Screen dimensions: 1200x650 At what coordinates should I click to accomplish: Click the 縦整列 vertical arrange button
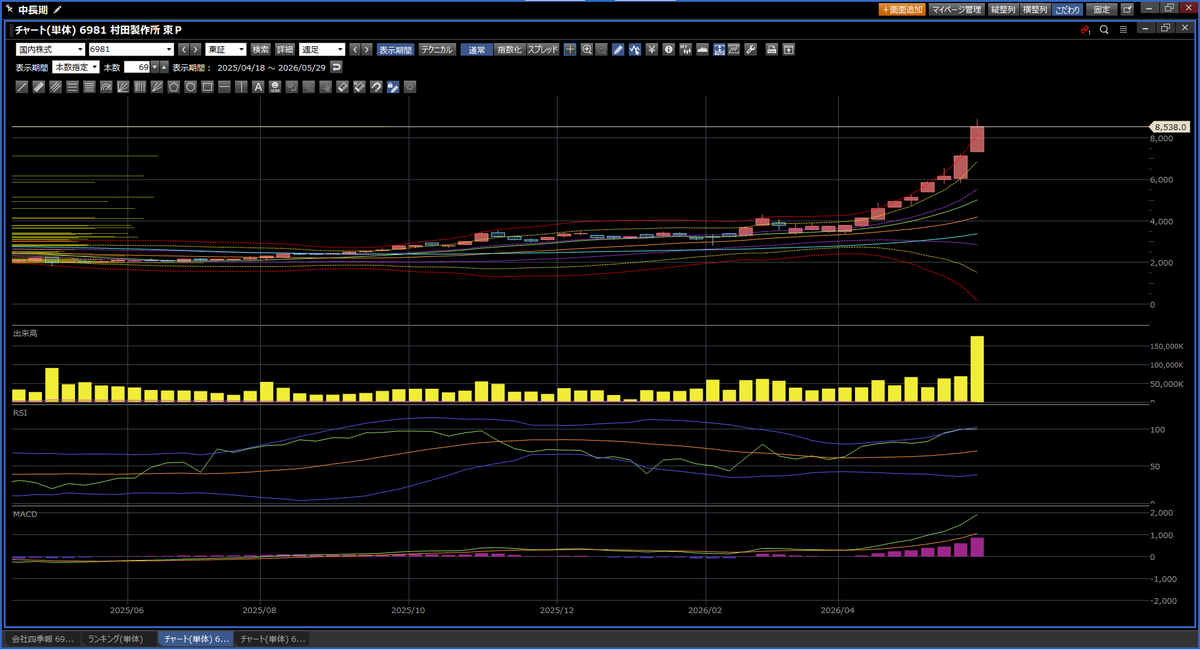pyautogui.click(x=1003, y=9)
